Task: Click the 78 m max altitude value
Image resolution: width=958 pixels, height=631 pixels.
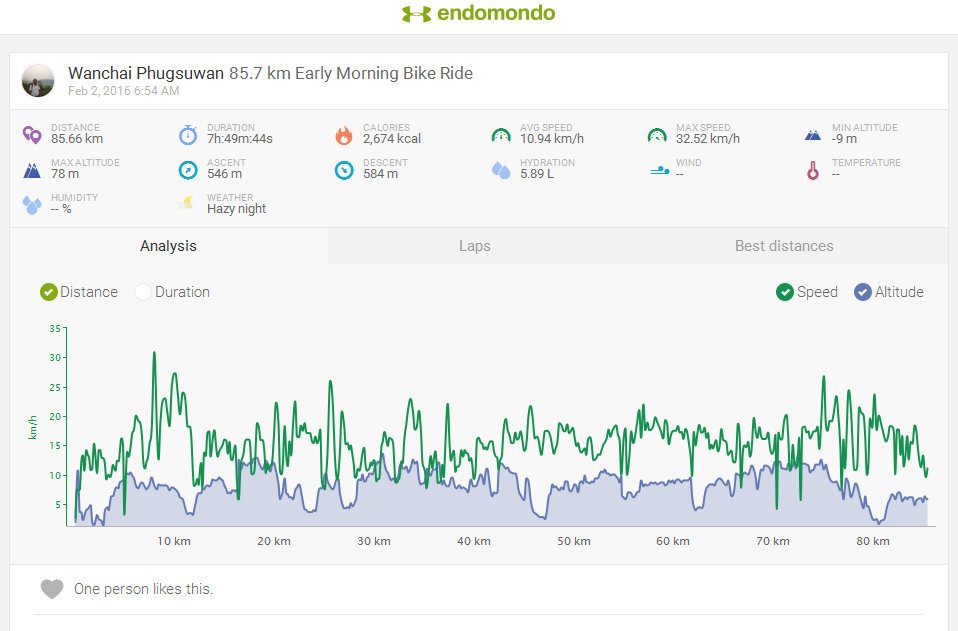Action: [65, 174]
